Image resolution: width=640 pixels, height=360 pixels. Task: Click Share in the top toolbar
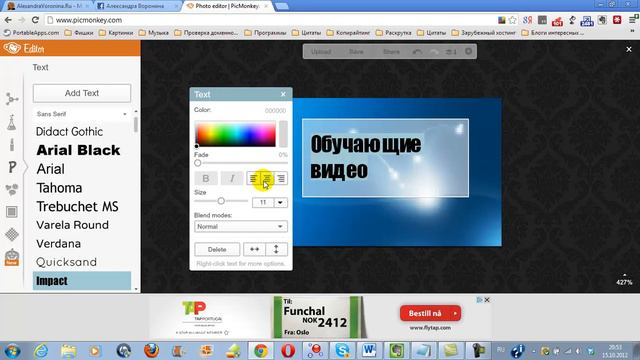click(391, 52)
